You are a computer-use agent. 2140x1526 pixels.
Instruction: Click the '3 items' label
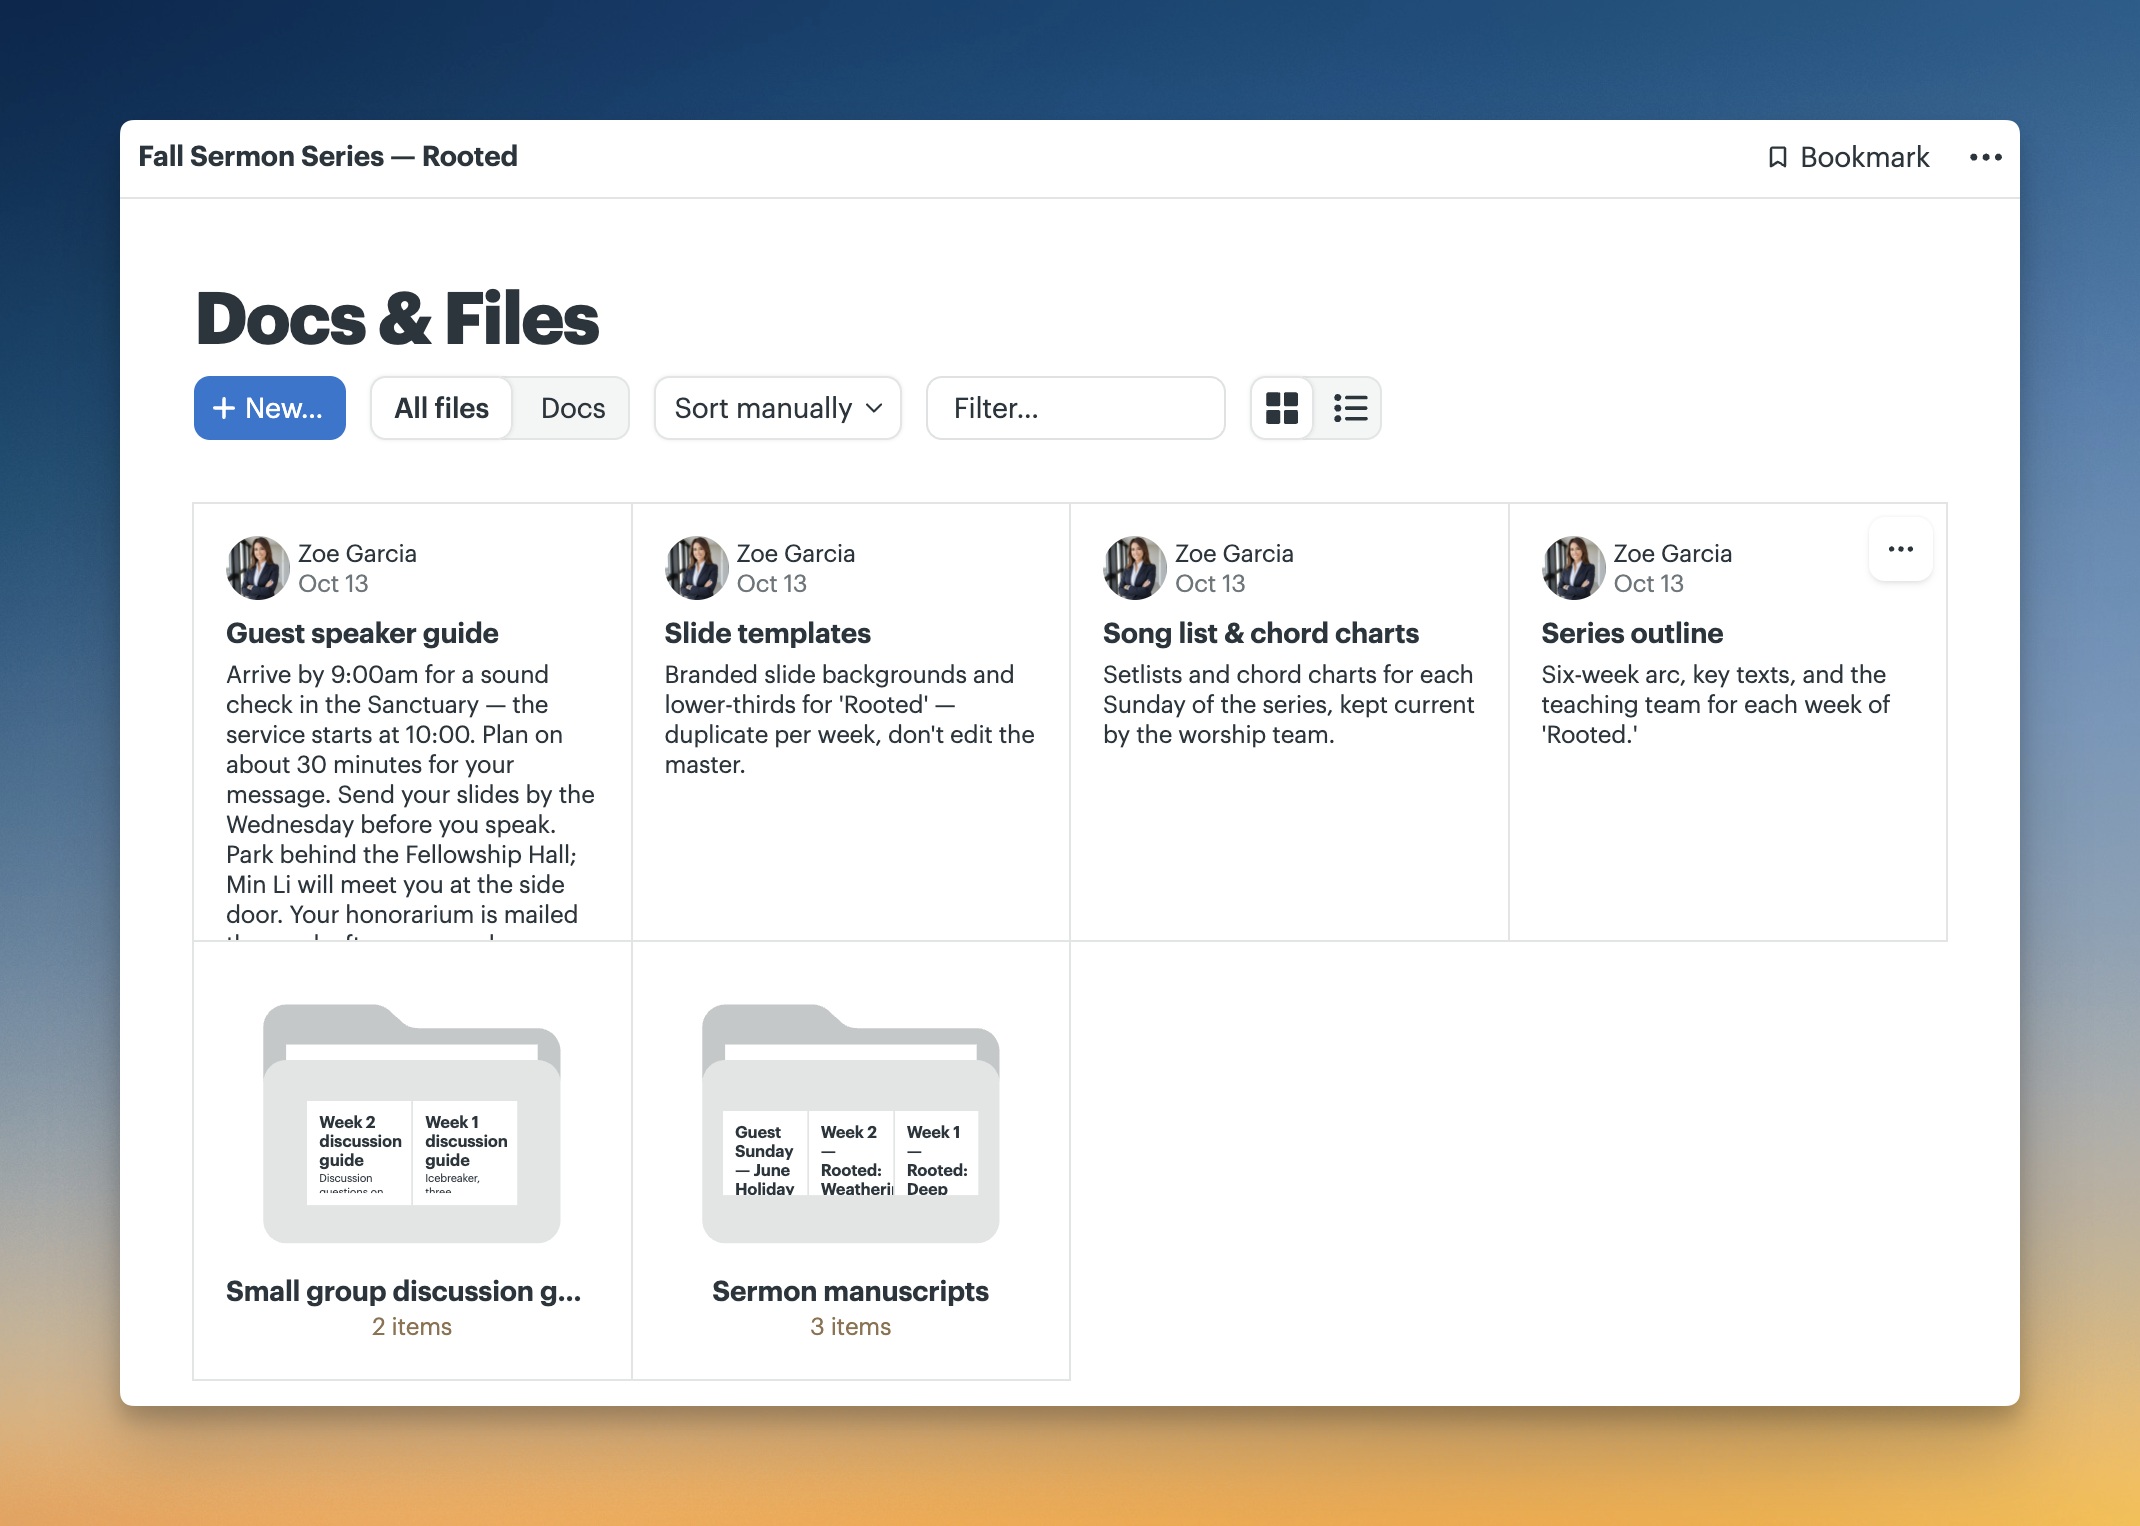(850, 1326)
